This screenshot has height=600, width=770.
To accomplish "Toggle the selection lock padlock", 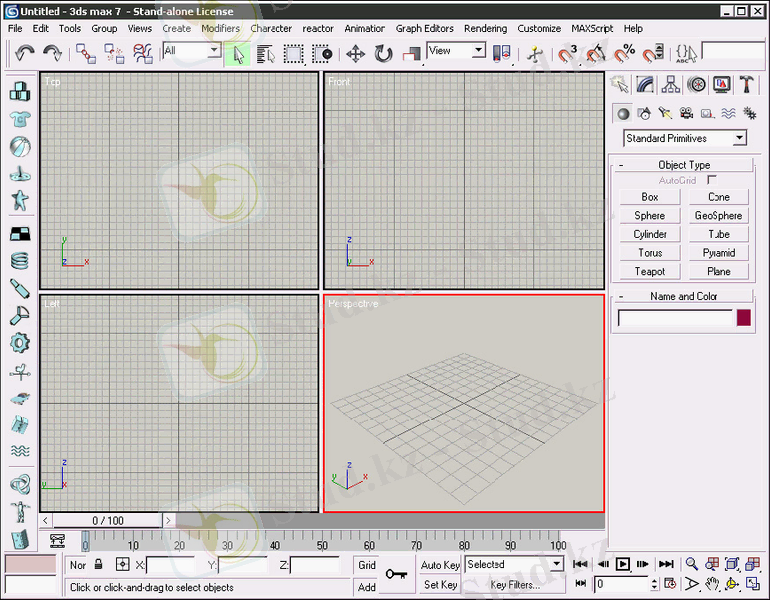I will [x=99, y=565].
